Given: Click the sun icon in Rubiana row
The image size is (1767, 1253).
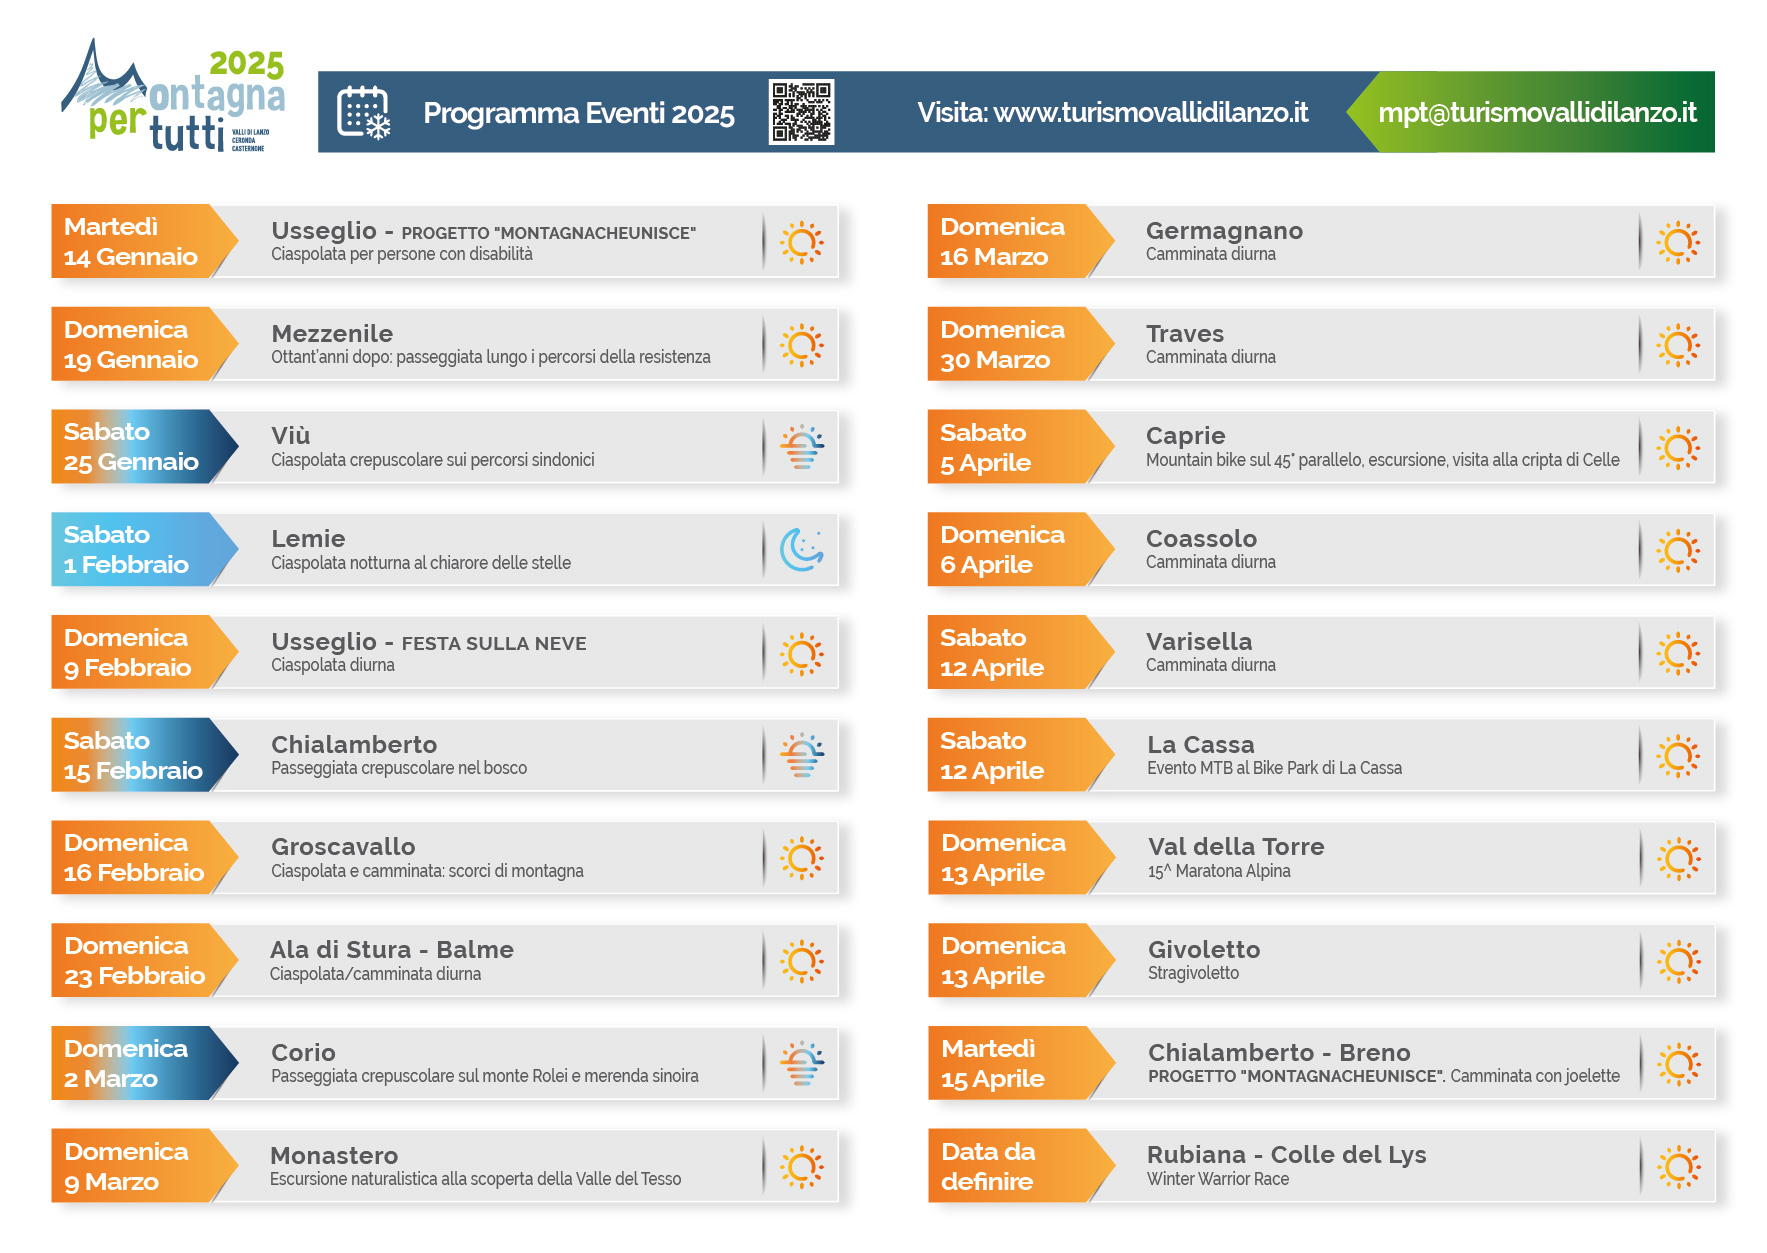Looking at the screenshot, I should click(1678, 1166).
